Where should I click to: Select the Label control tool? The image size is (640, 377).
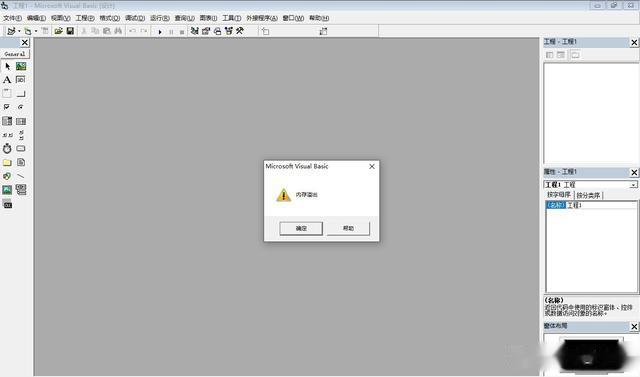click(x=7, y=80)
